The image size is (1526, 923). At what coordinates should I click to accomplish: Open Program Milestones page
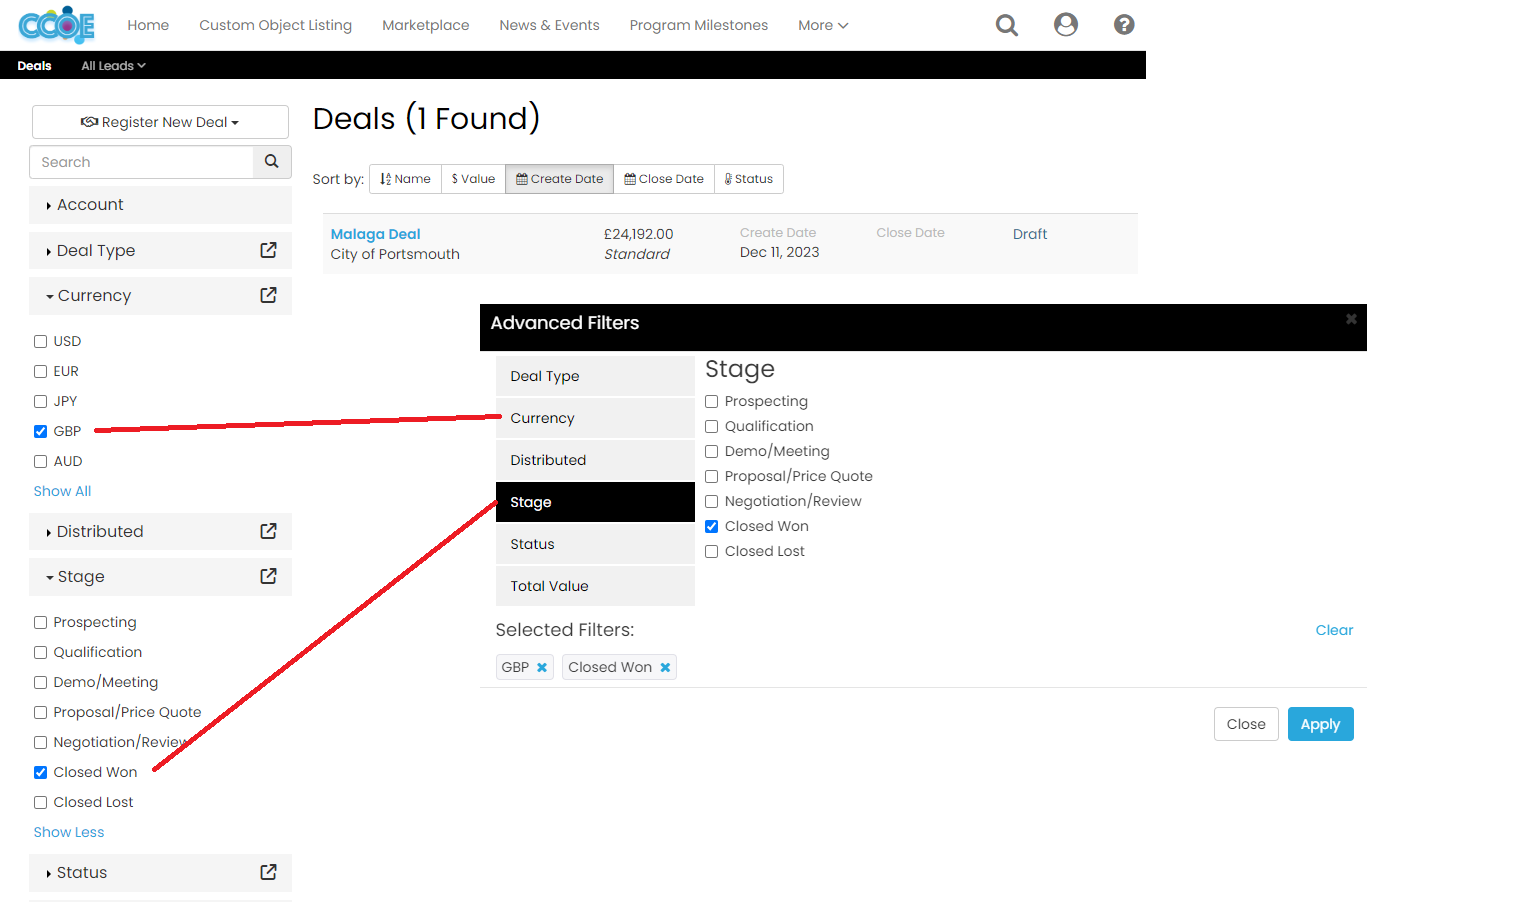click(x=699, y=25)
